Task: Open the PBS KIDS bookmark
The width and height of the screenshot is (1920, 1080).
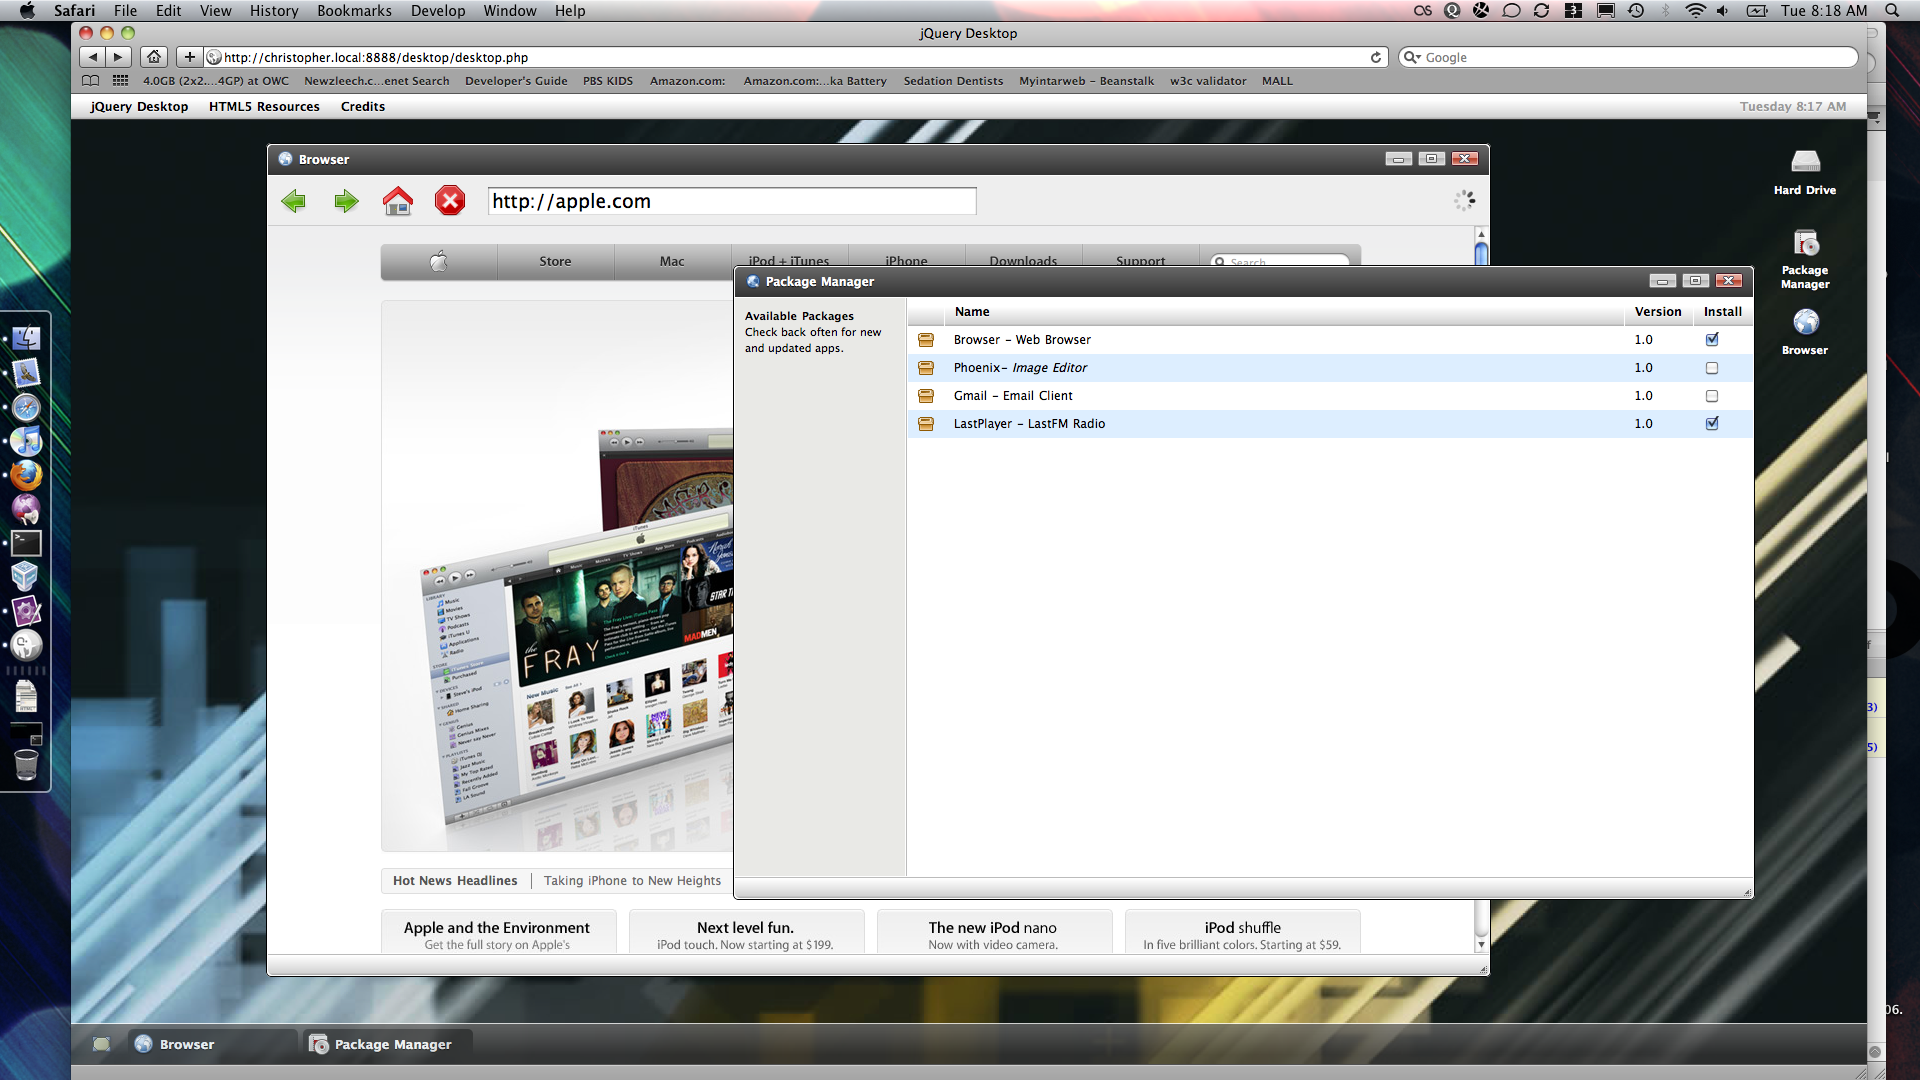Action: click(x=608, y=81)
